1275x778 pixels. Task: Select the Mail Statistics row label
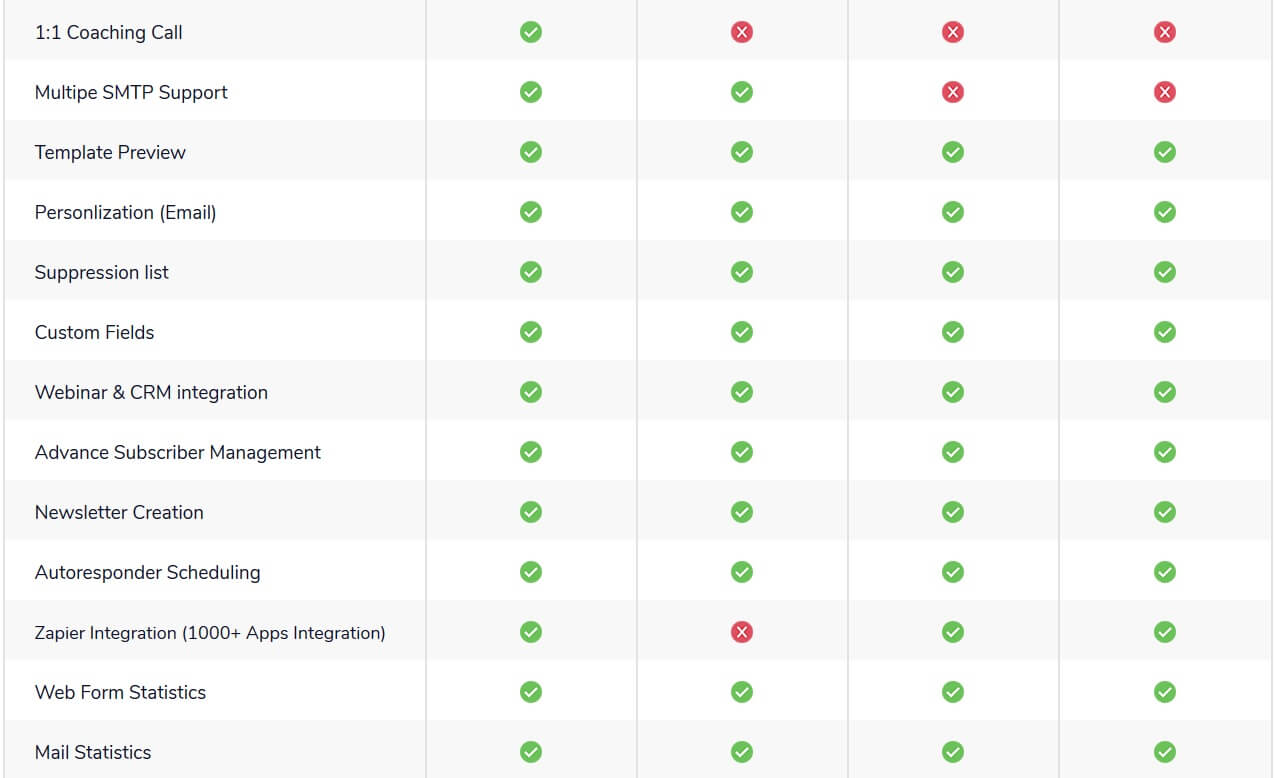(x=93, y=752)
